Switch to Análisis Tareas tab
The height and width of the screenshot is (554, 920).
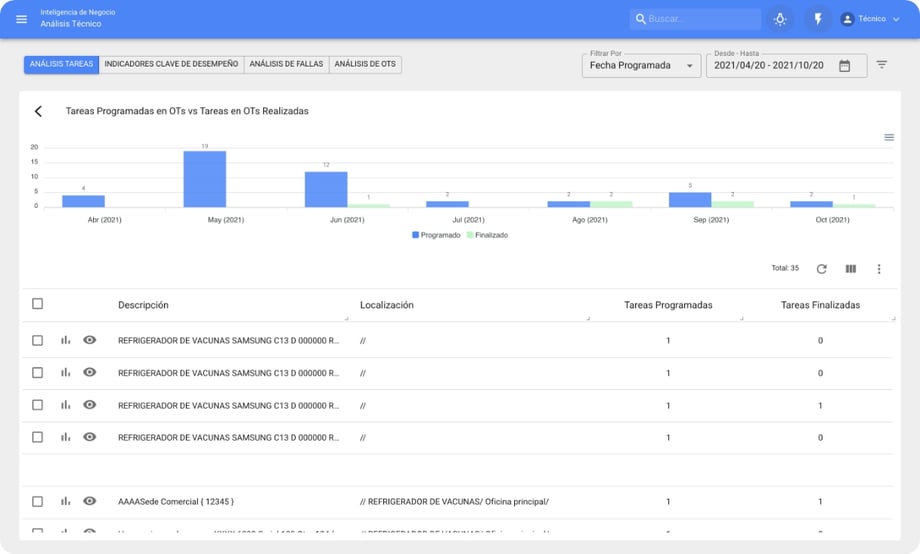pos(62,64)
